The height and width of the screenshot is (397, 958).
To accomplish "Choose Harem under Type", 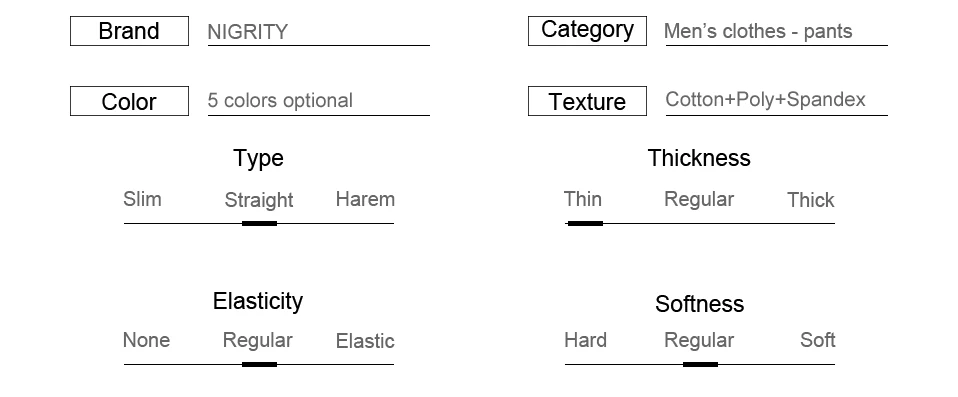I will pyautogui.click(x=365, y=199).
